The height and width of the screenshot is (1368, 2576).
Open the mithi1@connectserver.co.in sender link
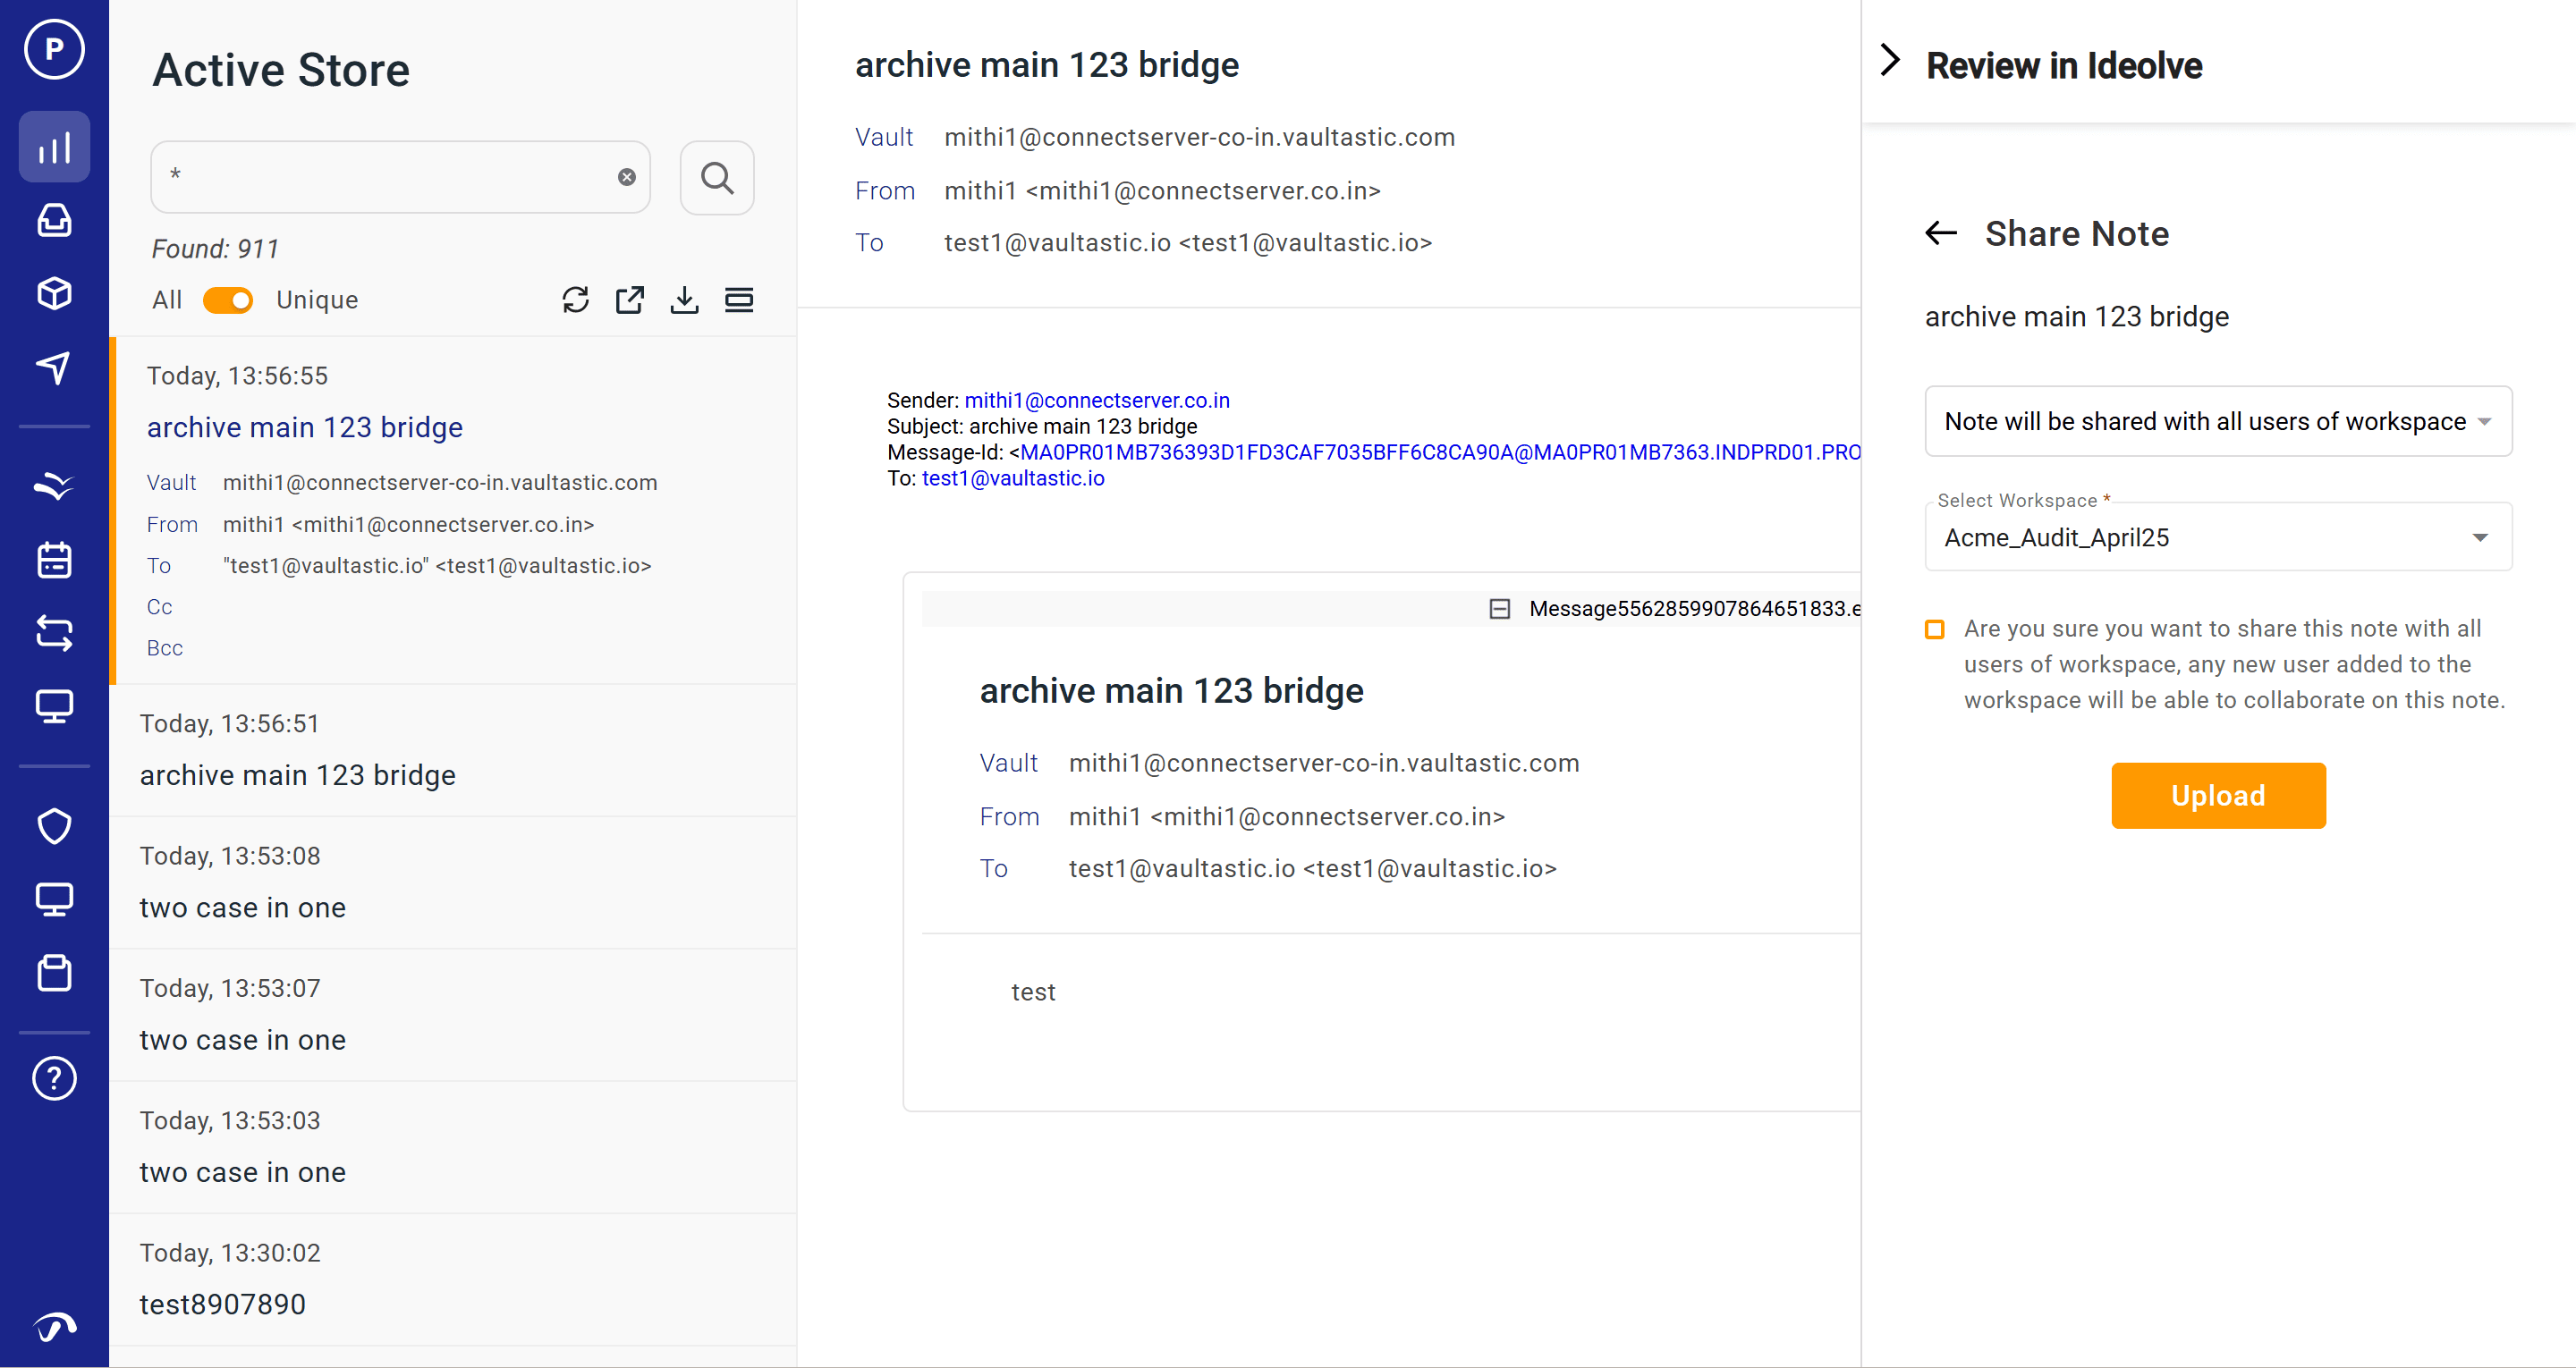pyautogui.click(x=1096, y=400)
